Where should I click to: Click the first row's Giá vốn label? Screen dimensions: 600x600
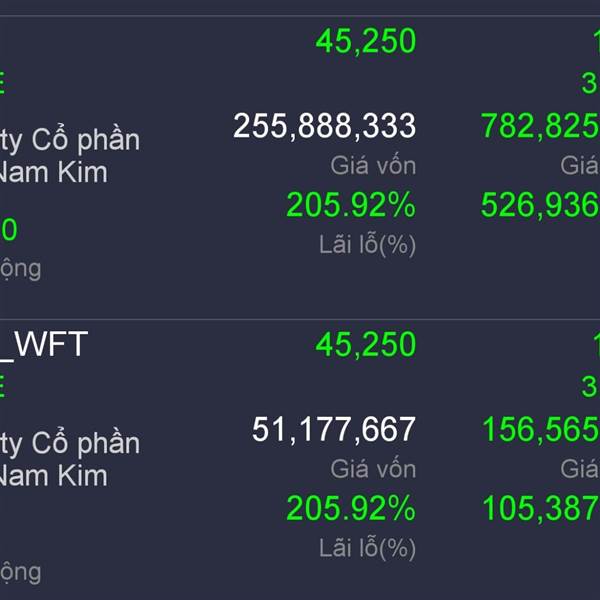coord(373,166)
